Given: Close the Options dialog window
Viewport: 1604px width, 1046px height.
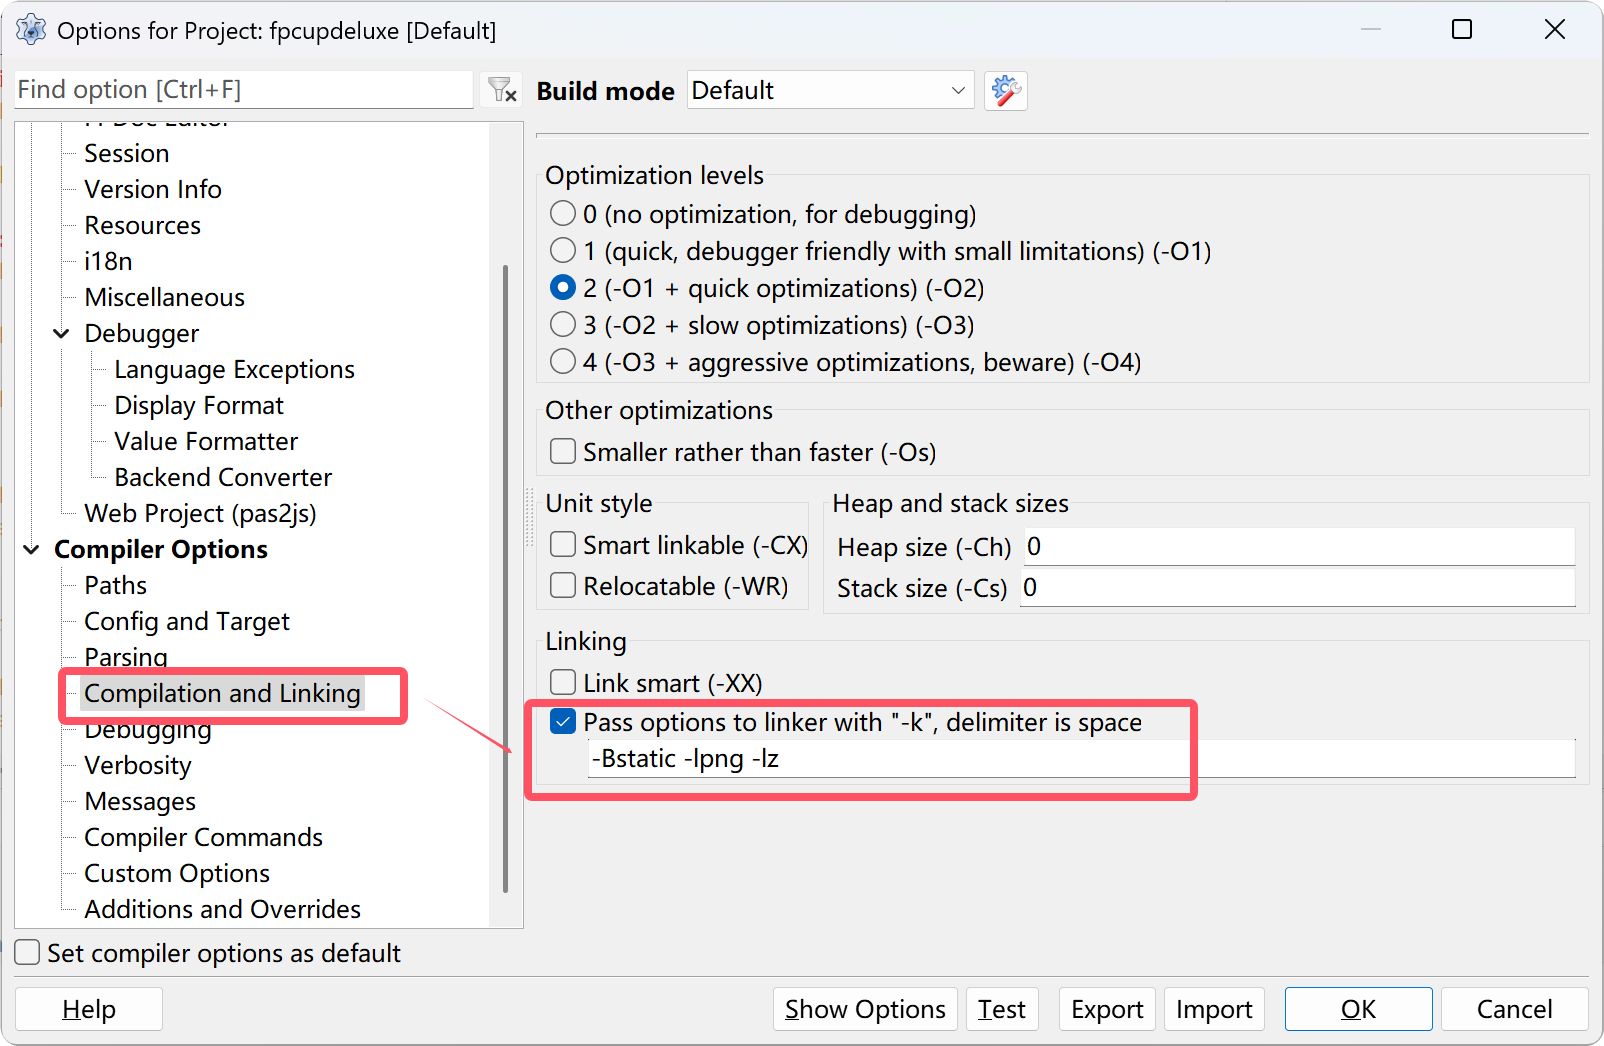Looking at the screenshot, I should (1554, 30).
